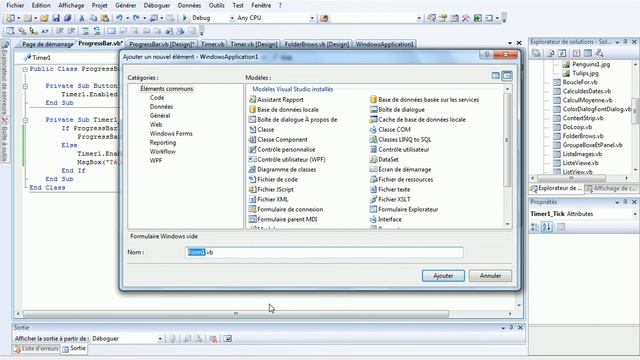
Task: Switch to ProgressBar.vb [Design] tab
Action: click(x=161, y=44)
